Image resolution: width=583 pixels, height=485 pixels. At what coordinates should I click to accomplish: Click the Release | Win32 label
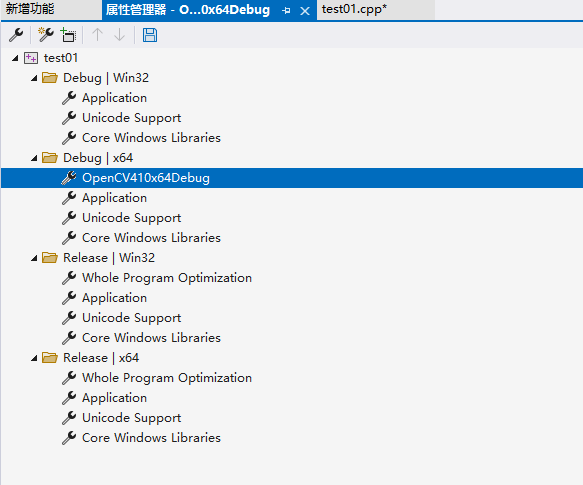point(109,258)
